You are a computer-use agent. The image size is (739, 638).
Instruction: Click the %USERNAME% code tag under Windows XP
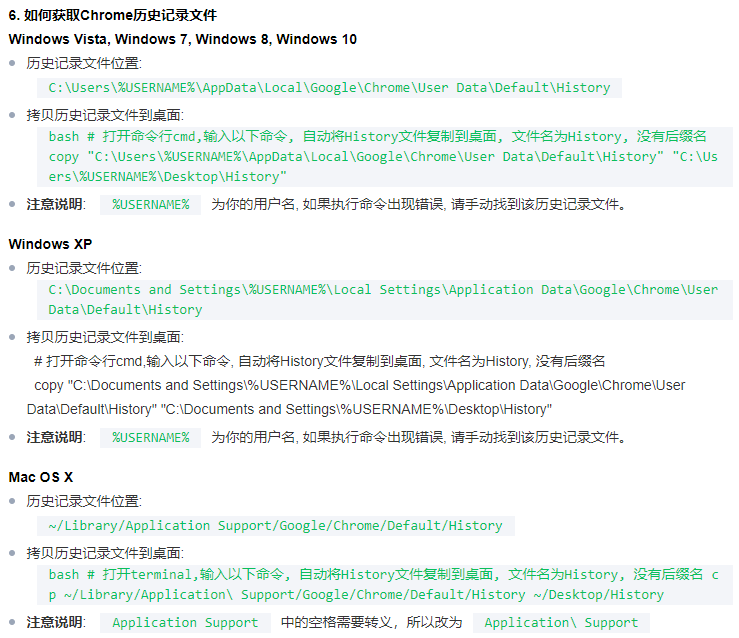point(150,438)
